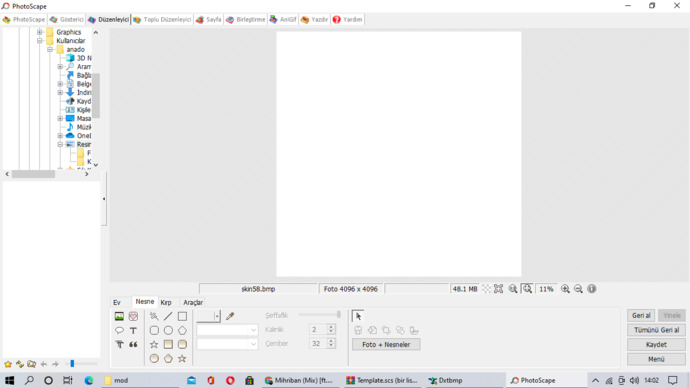Select the outline pentagon shape tool
This screenshot has width=690, height=388.
point(182,330)
